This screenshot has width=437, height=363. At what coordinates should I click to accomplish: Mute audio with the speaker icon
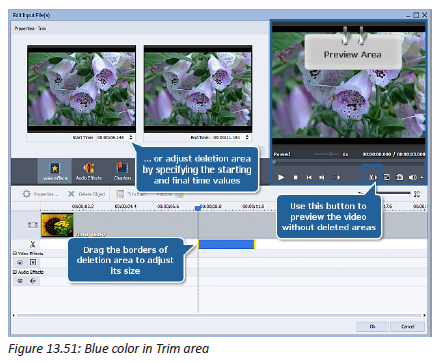point(413,177)
